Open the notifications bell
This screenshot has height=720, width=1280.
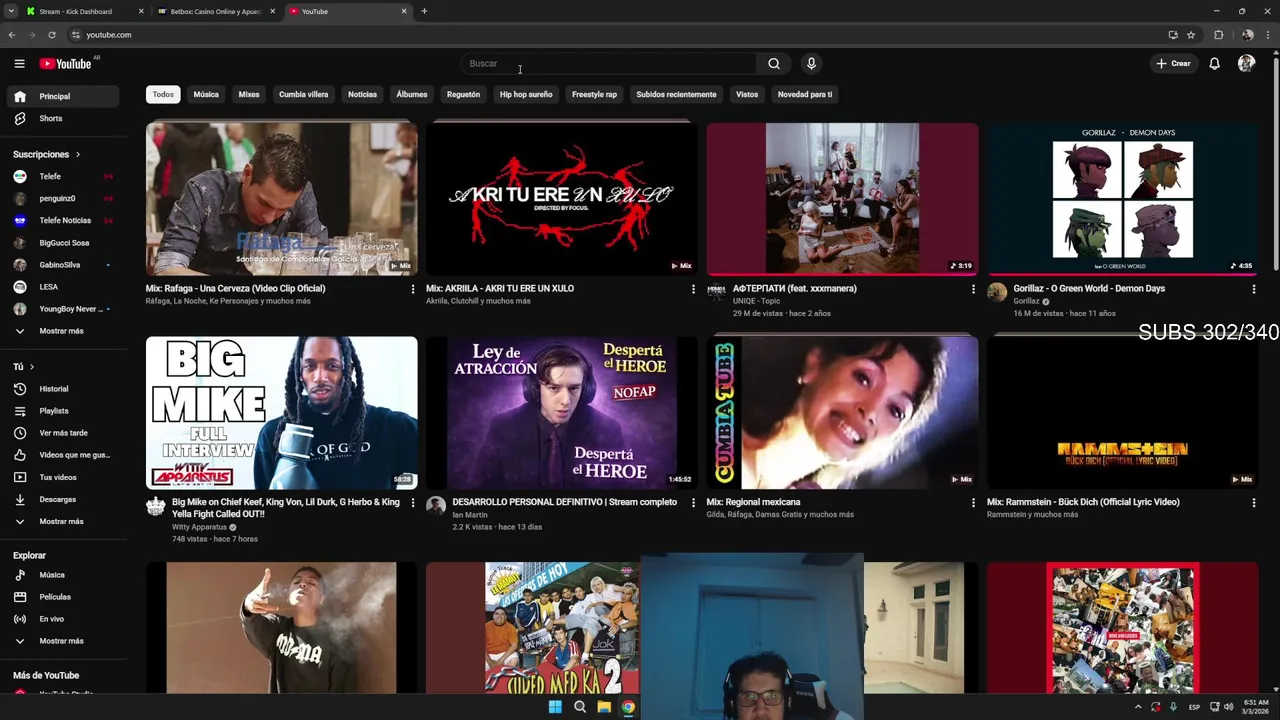point(1214,63)
